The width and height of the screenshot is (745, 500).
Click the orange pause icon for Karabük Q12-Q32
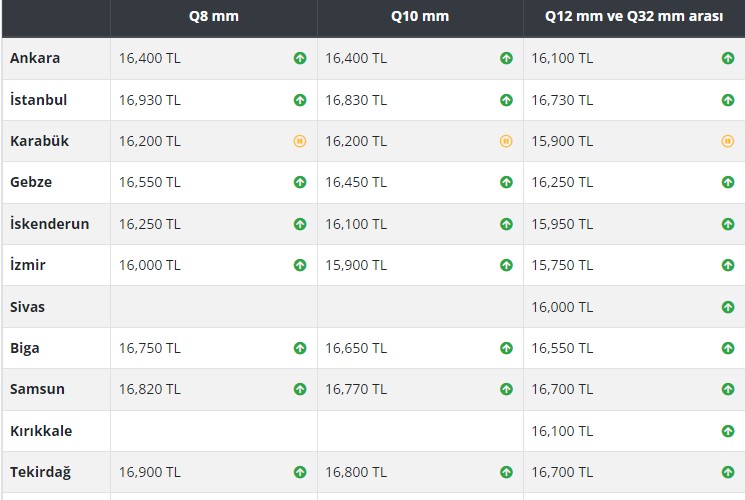[x=728, y=141]
